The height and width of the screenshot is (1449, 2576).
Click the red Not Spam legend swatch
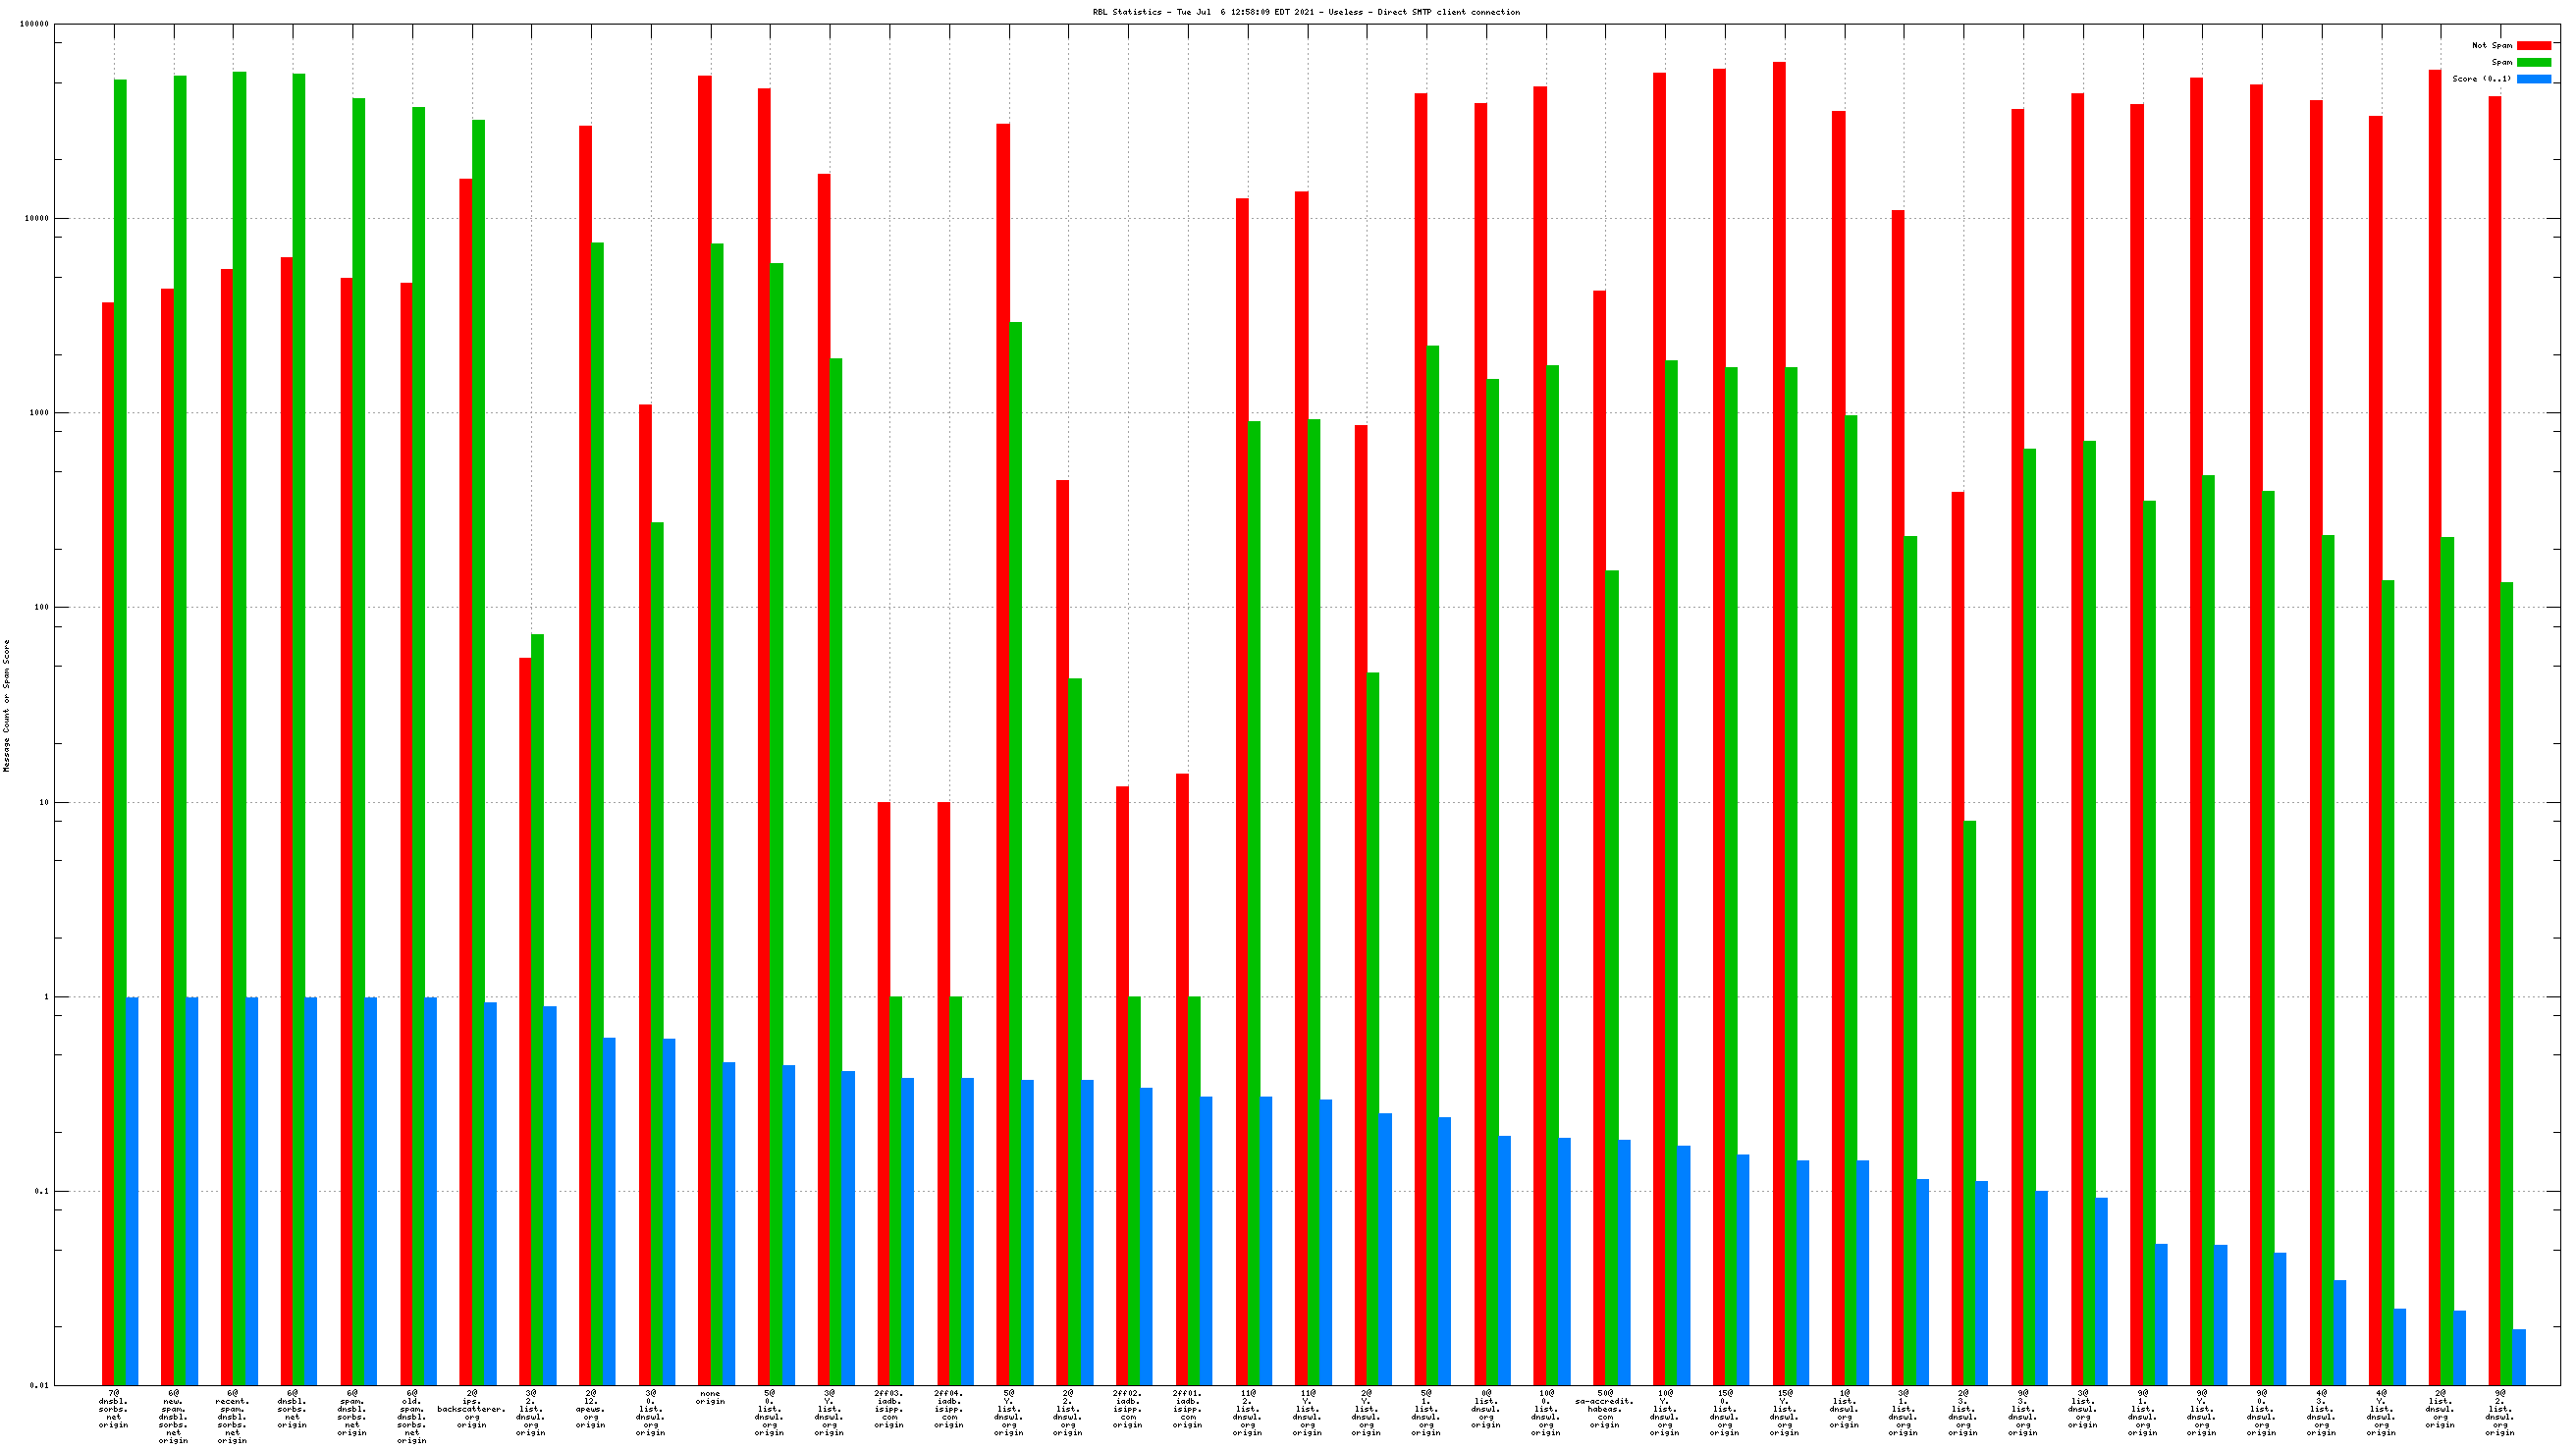(x=2533, y=46)
